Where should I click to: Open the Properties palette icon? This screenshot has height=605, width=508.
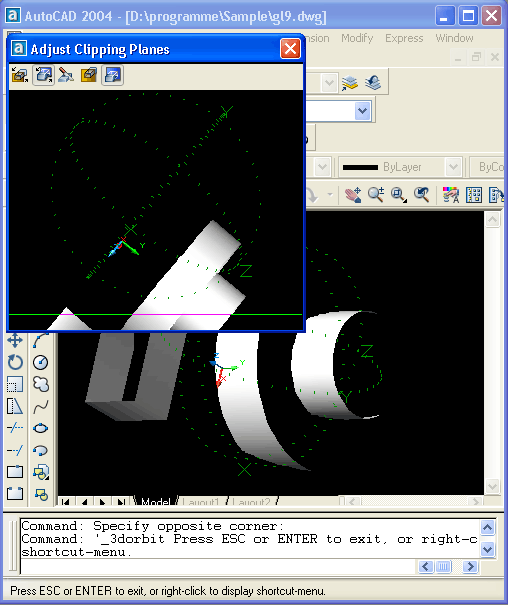(x=451, y=194)
